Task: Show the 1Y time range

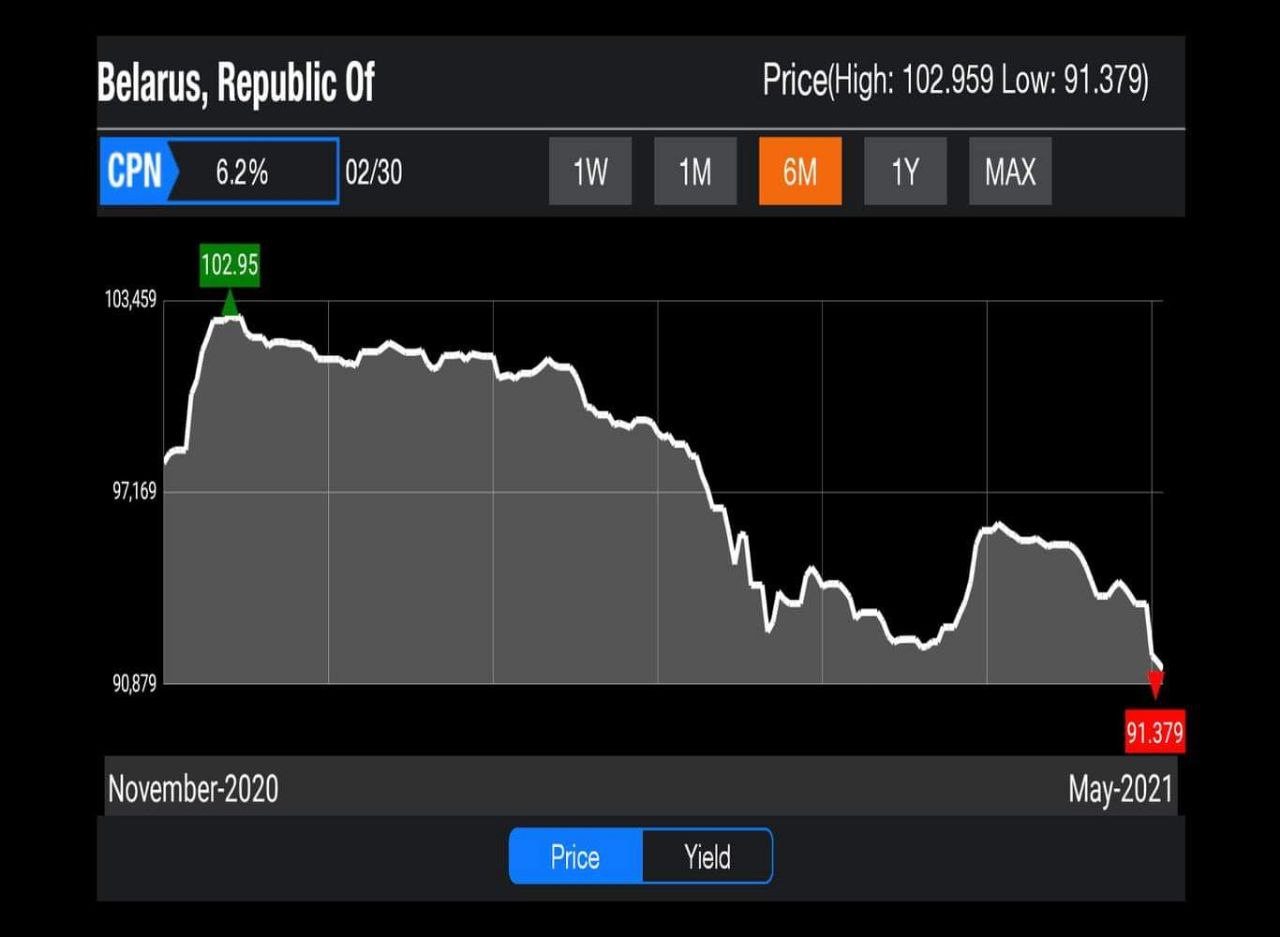Action: coord(905,172)
